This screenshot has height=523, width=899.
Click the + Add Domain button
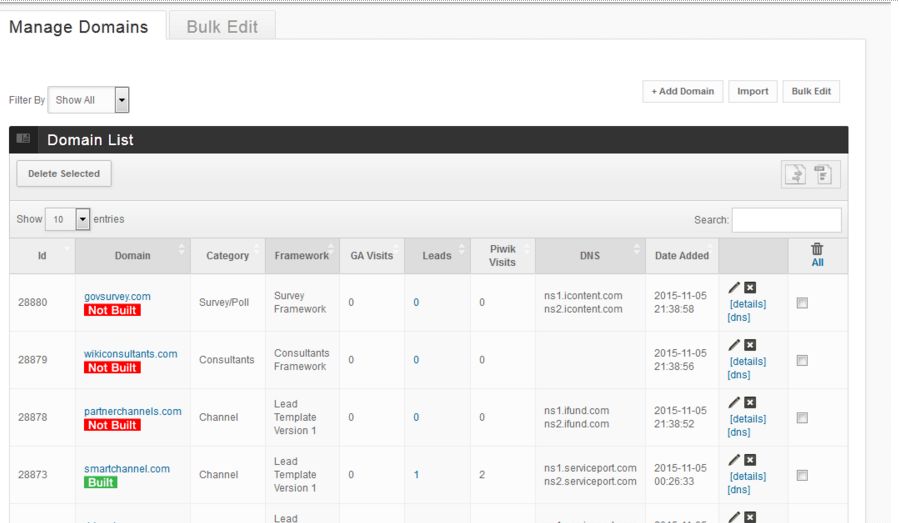[682, 91]
